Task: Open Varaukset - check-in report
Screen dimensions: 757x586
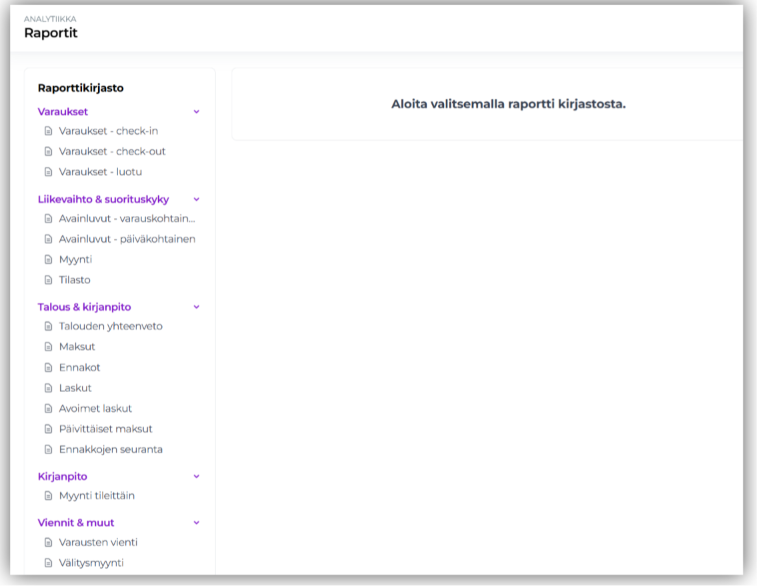Action: tap(109, 131)
